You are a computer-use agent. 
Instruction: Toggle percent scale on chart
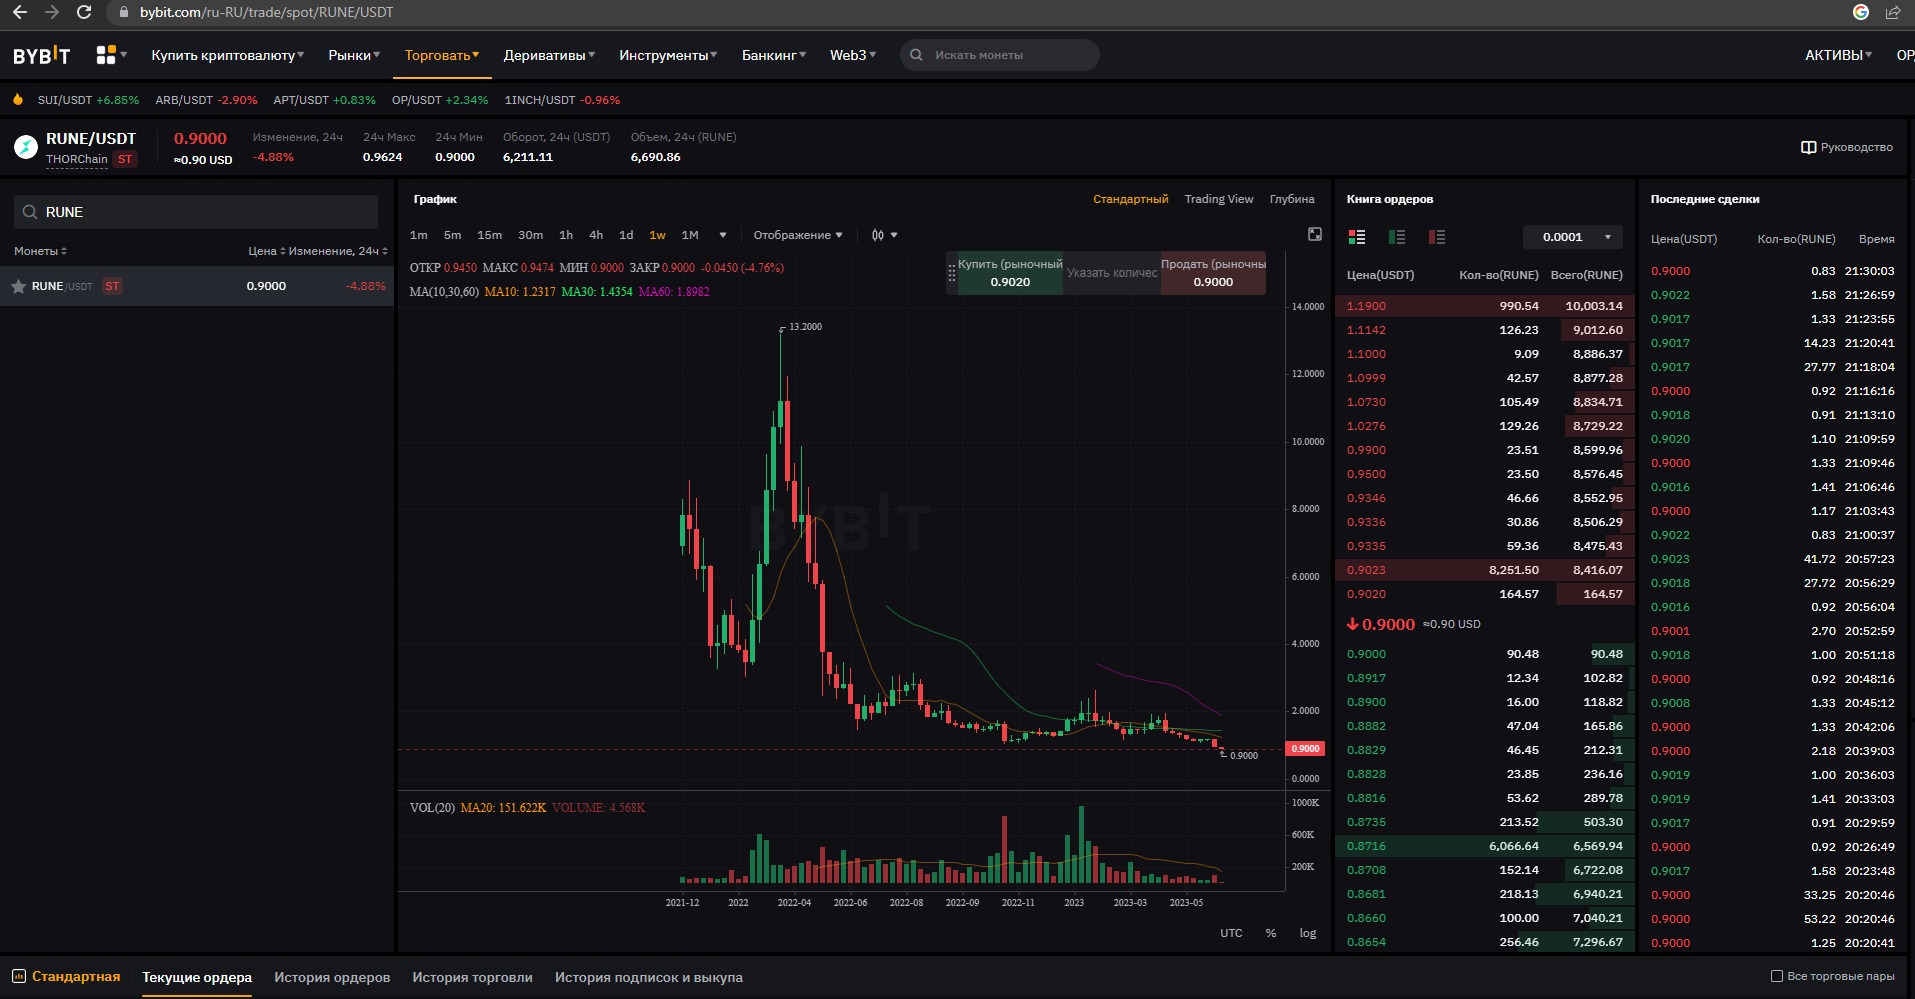1271,933
